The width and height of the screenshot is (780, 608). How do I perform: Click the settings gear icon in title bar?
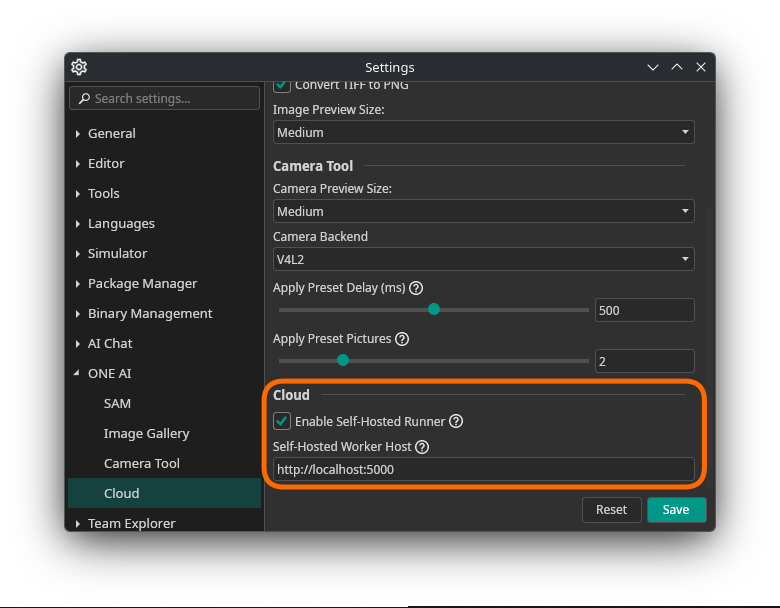tap(79, 67)
